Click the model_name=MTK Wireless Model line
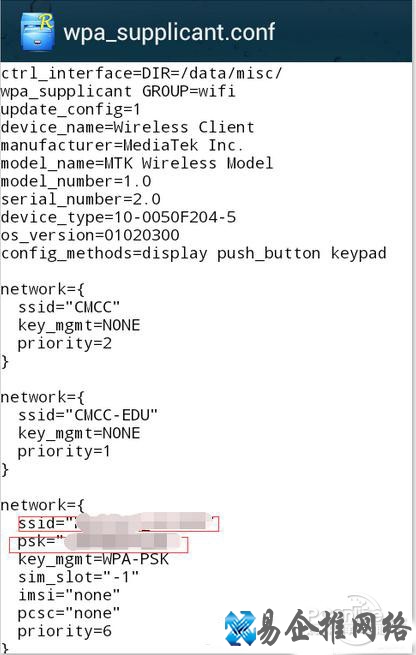416x655 pixels. click(137, 163)
